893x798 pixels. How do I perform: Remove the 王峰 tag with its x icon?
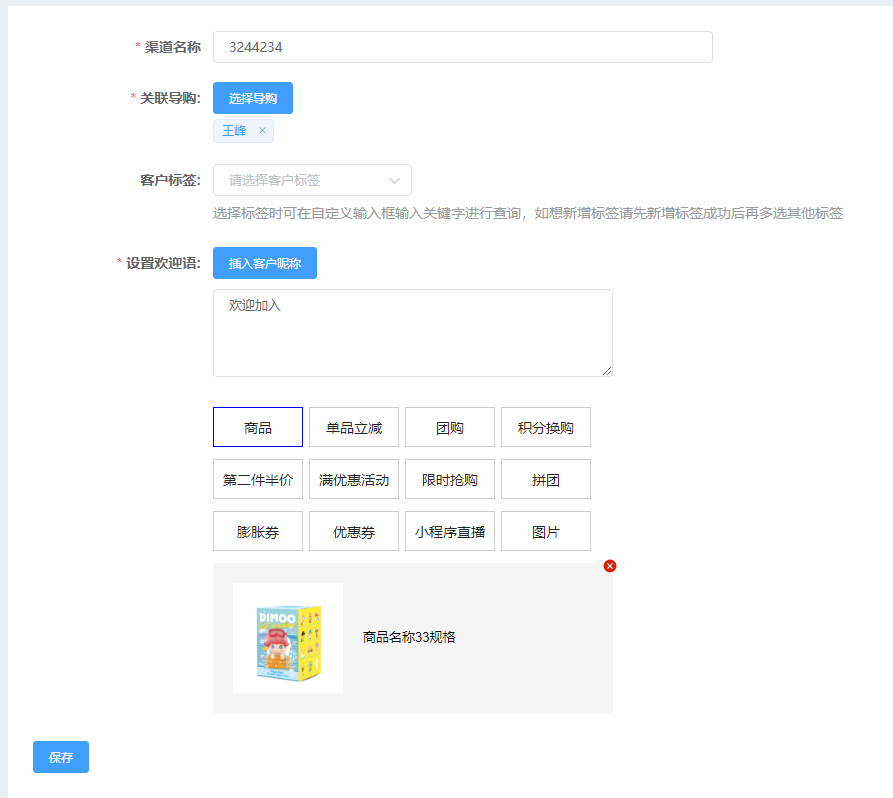pos(262,131)
